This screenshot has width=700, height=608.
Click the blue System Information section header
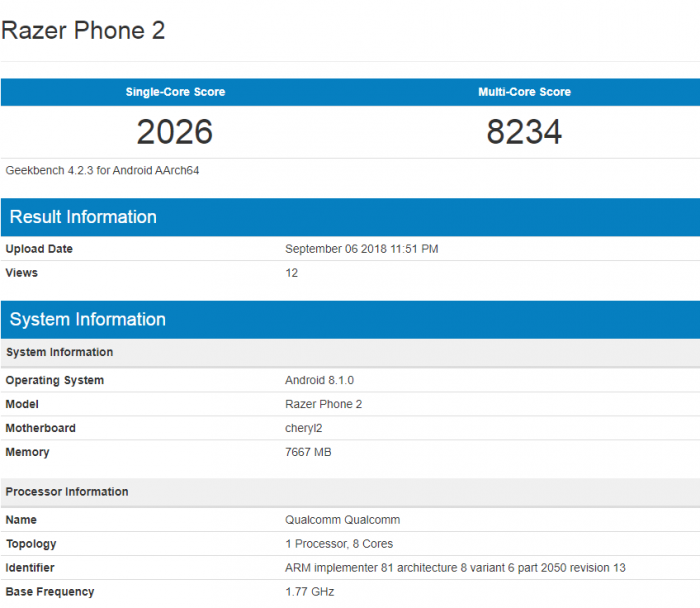pyautogui.click(x=87, y=320)
